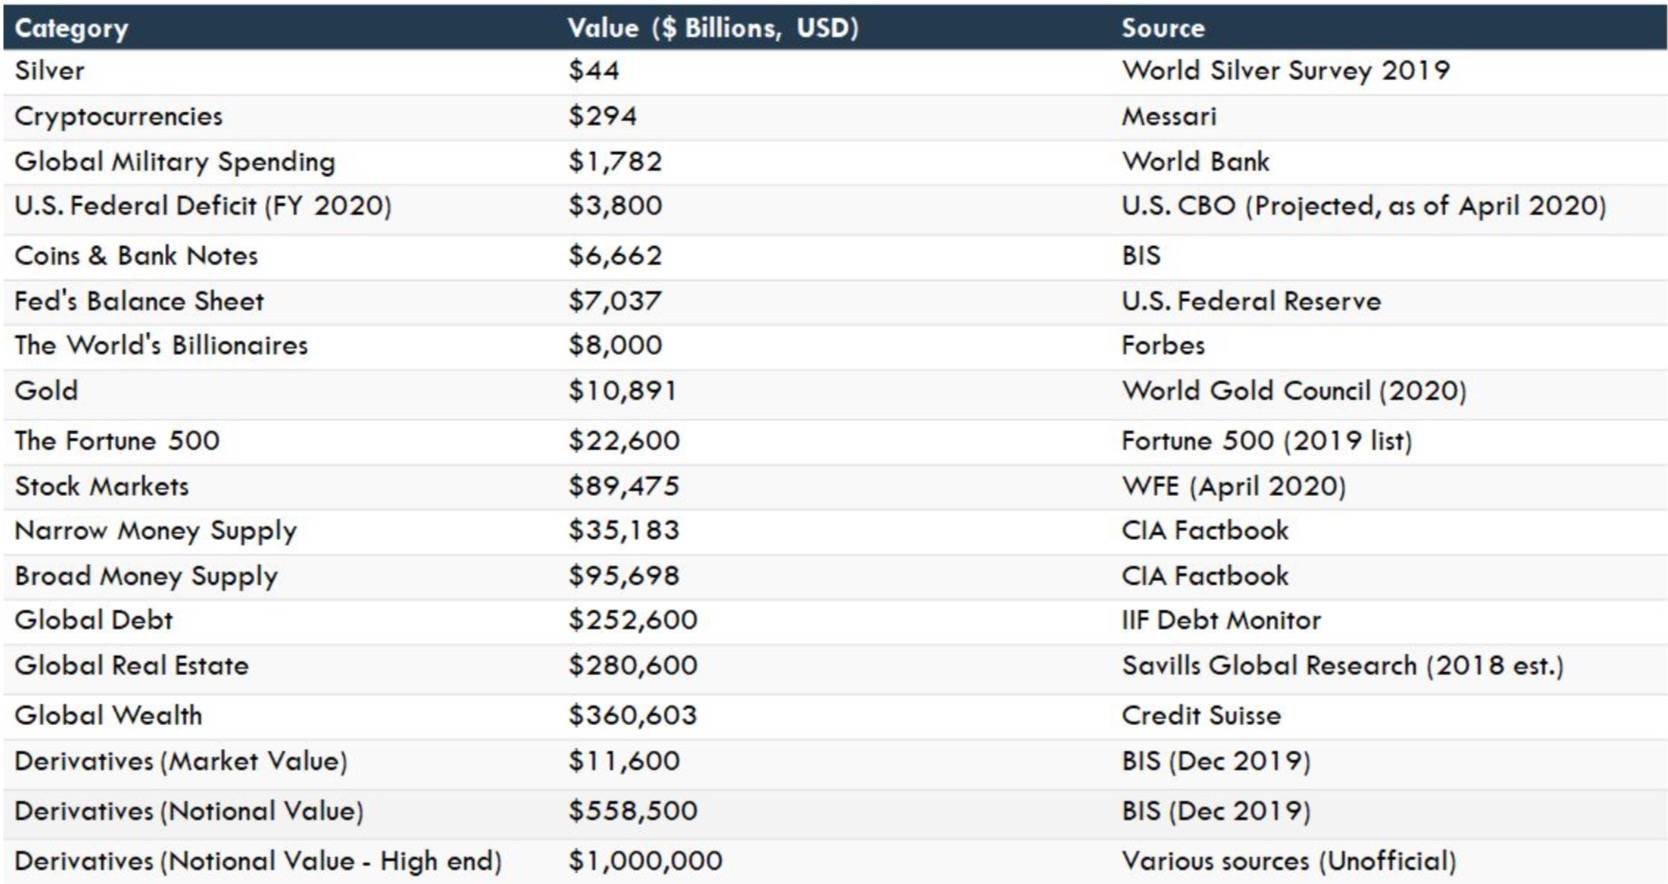Select the Narrow Money Supply value $35,183
1668x884 pixels.
click(623, 531)
